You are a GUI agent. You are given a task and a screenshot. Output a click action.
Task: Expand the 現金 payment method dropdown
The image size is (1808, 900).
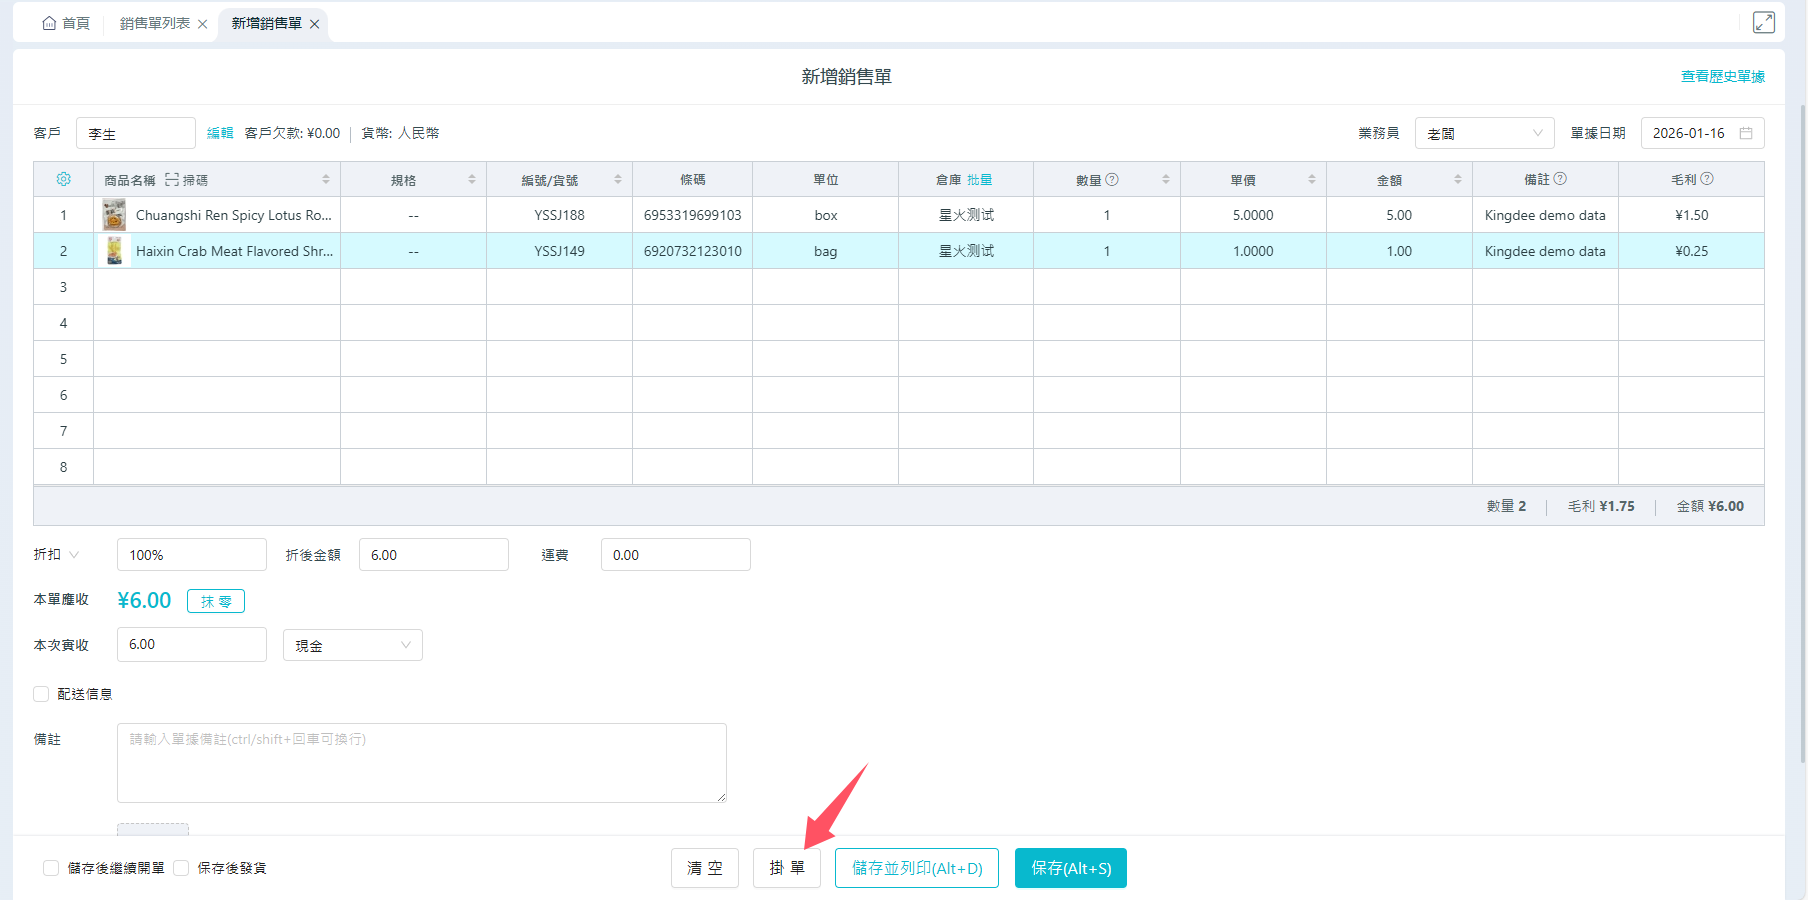tap(352, 645)
